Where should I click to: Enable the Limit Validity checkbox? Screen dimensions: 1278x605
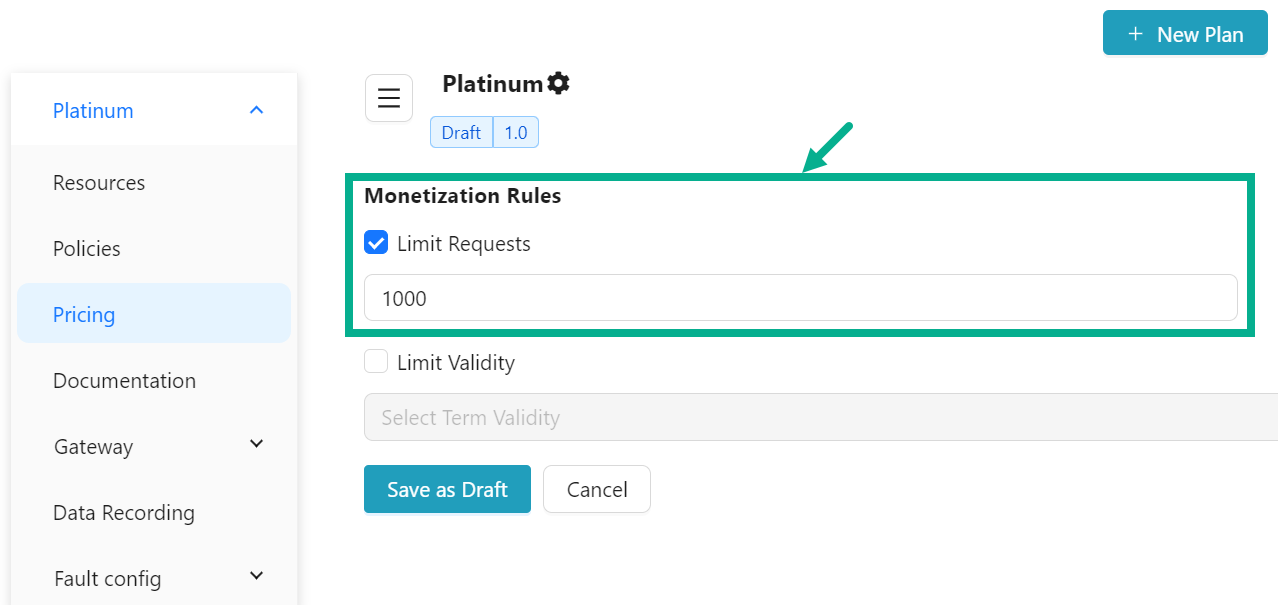pos(376,362)
